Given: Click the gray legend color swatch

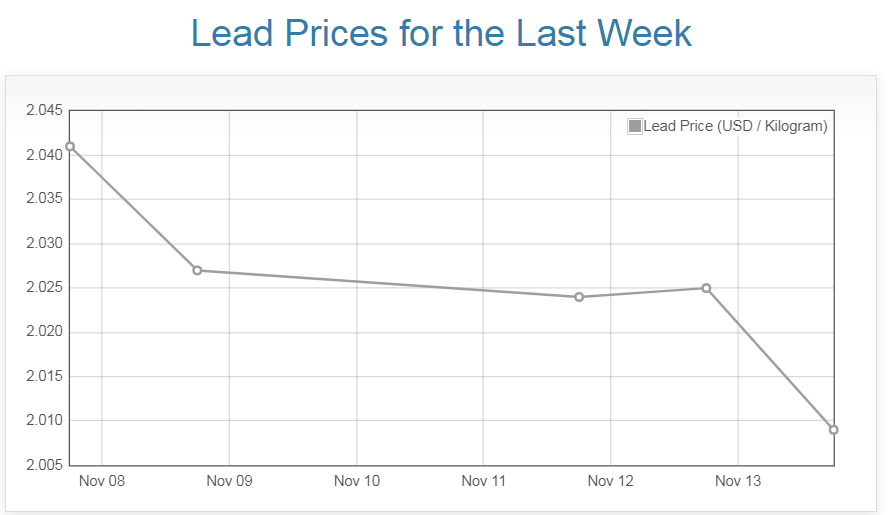Looking at the screenshot, I should click(x=634, y=126).
